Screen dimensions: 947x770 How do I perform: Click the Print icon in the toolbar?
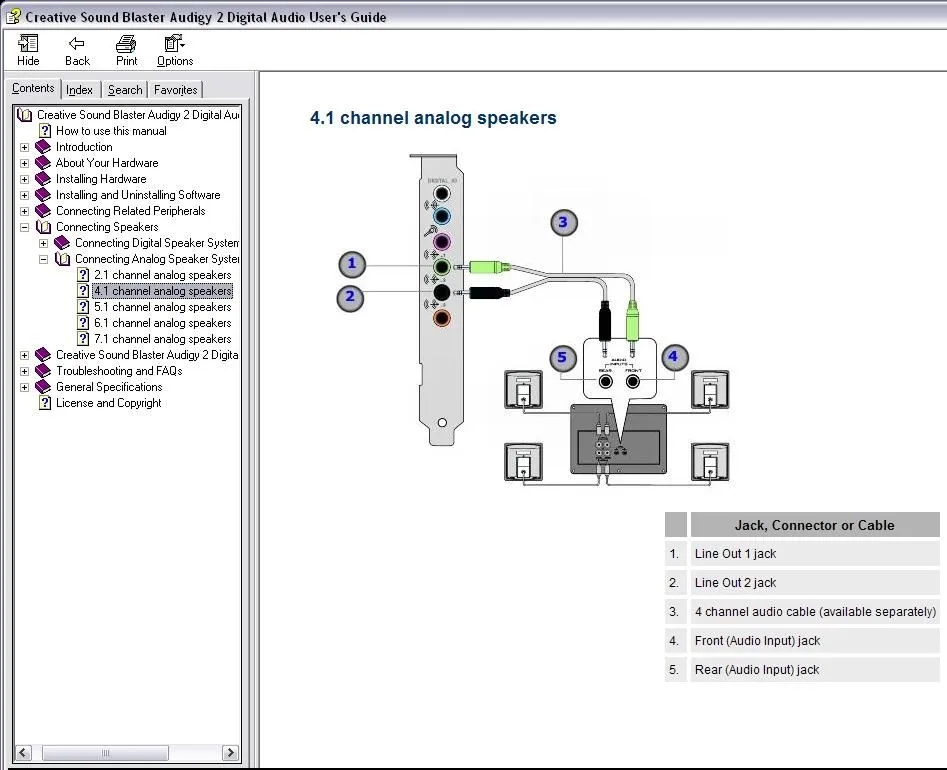click(125, 44)
